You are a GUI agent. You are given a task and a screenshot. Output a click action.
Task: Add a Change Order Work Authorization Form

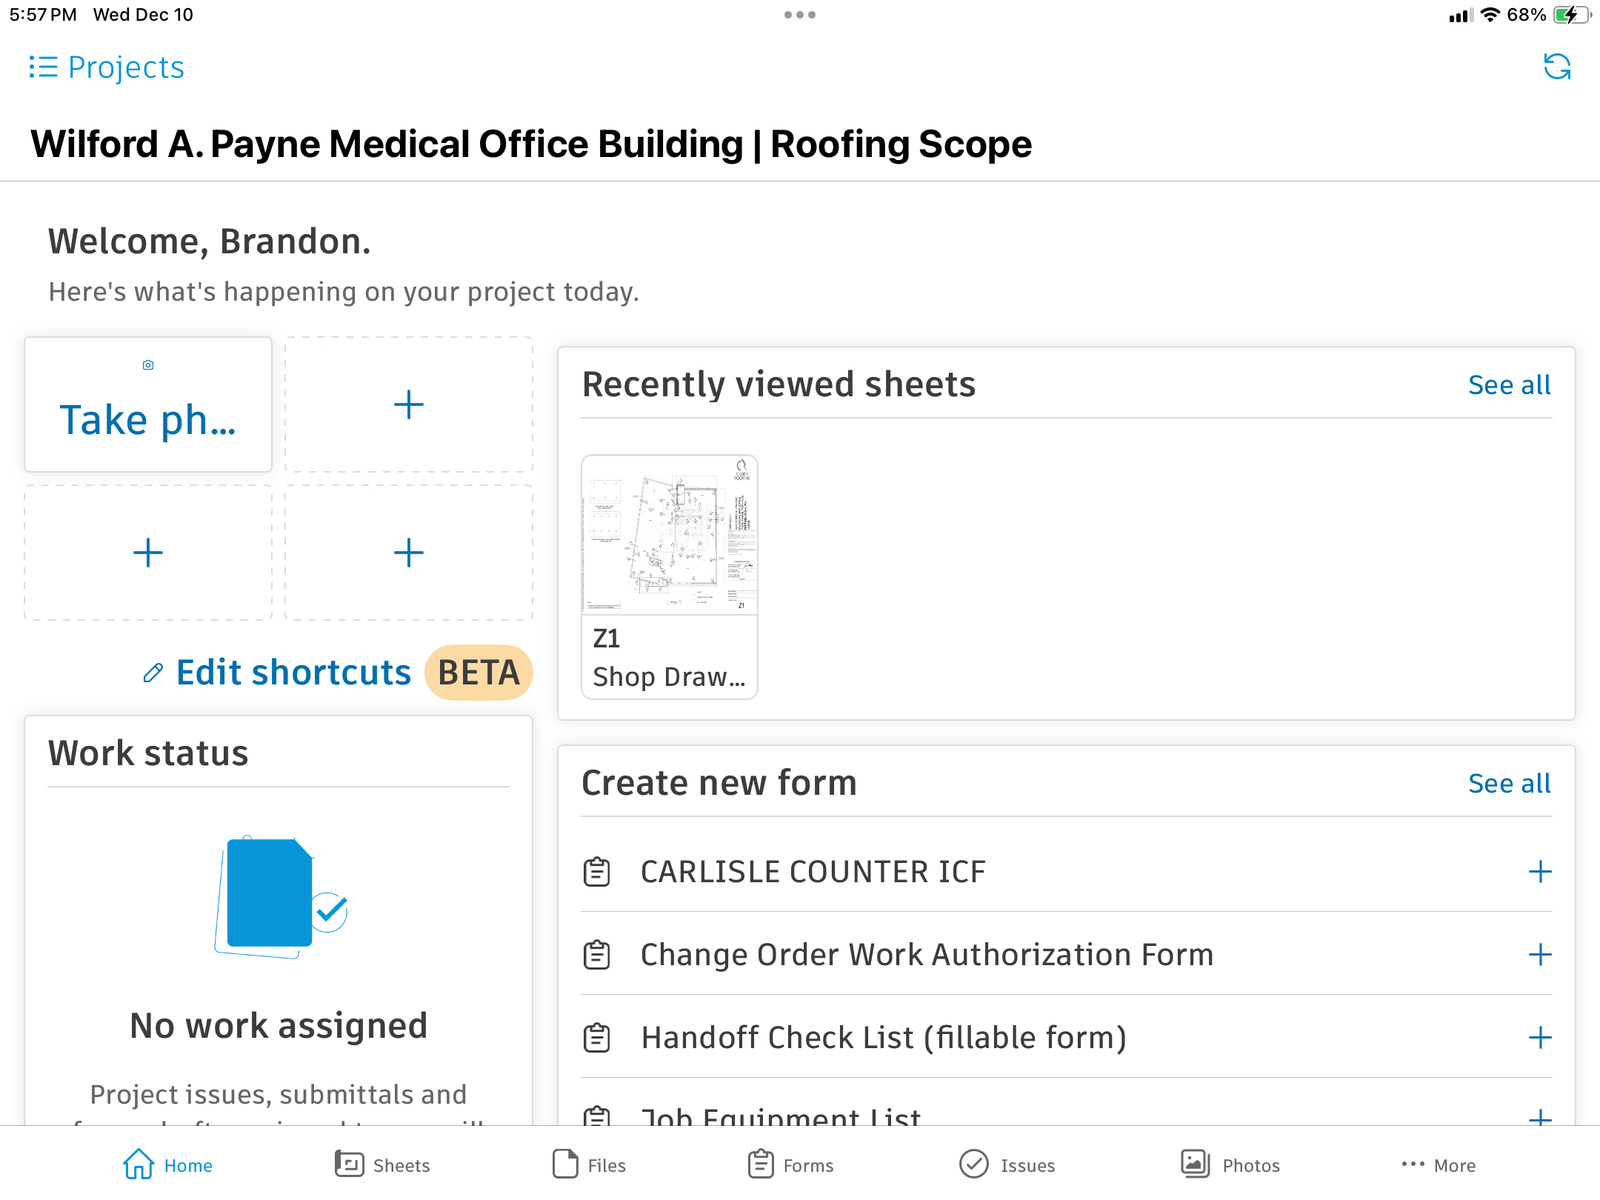1539,955
